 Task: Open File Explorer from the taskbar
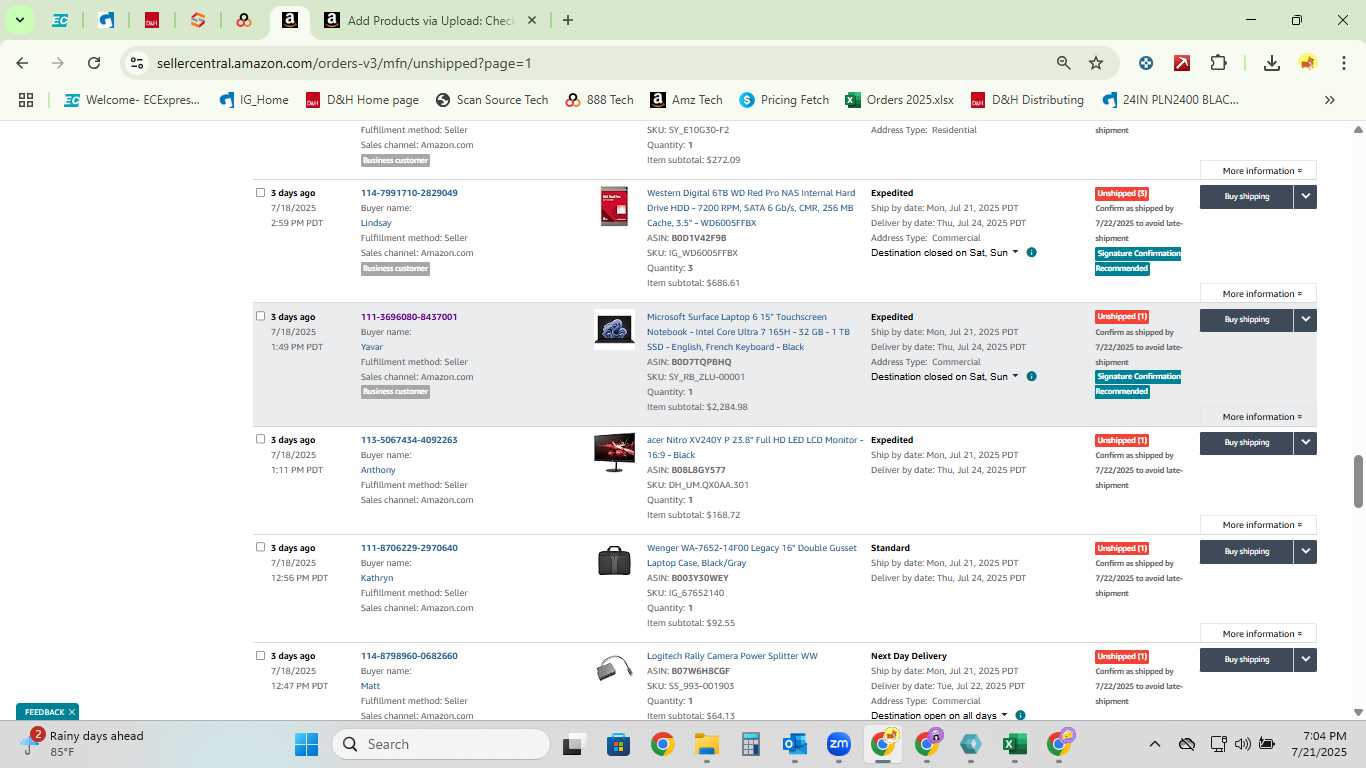tap(707, 744)
